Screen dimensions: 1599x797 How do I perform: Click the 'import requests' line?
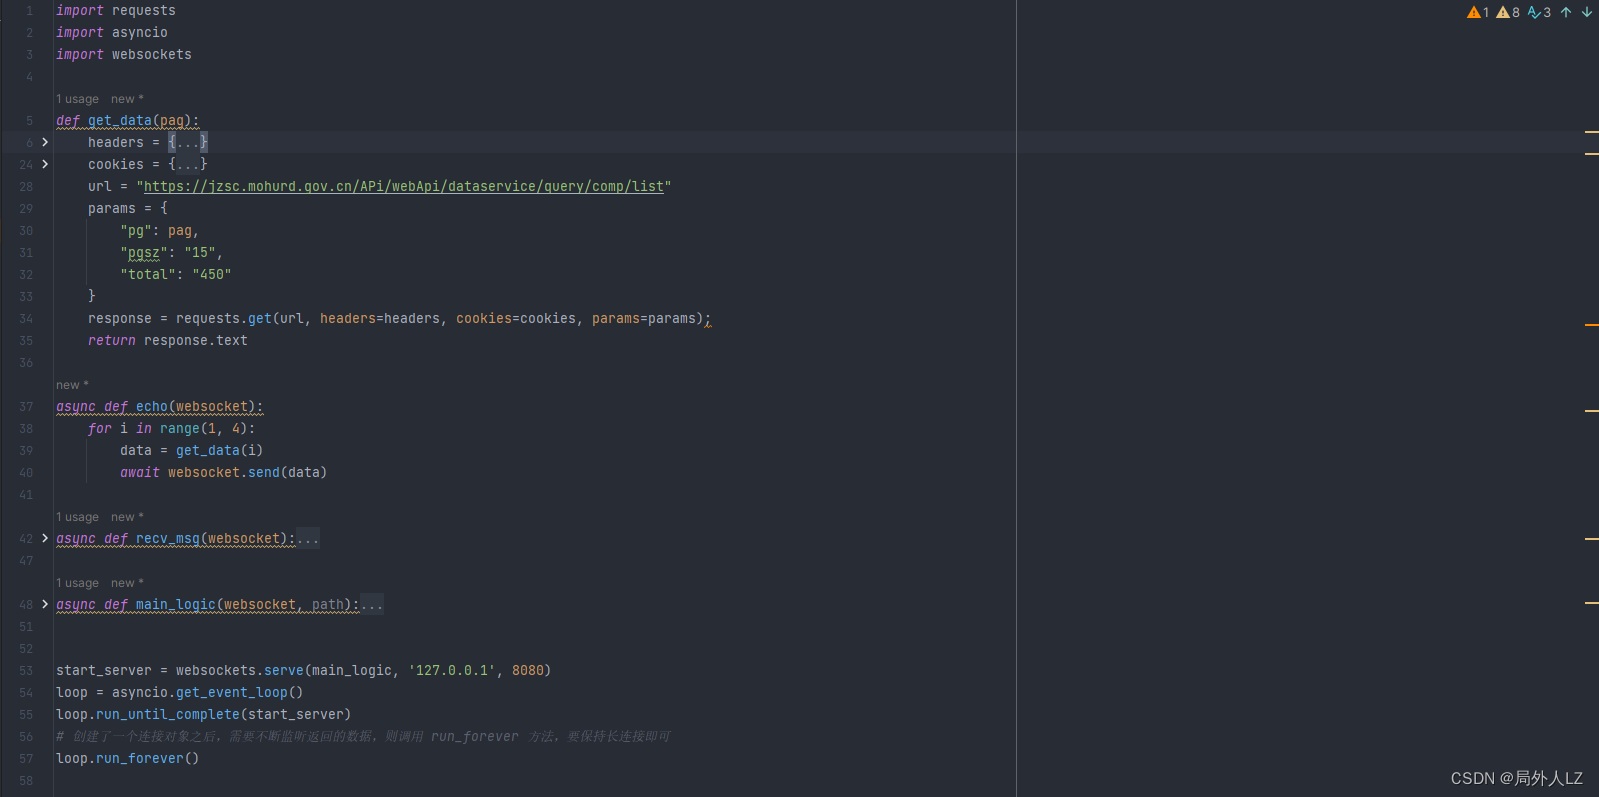116,10
